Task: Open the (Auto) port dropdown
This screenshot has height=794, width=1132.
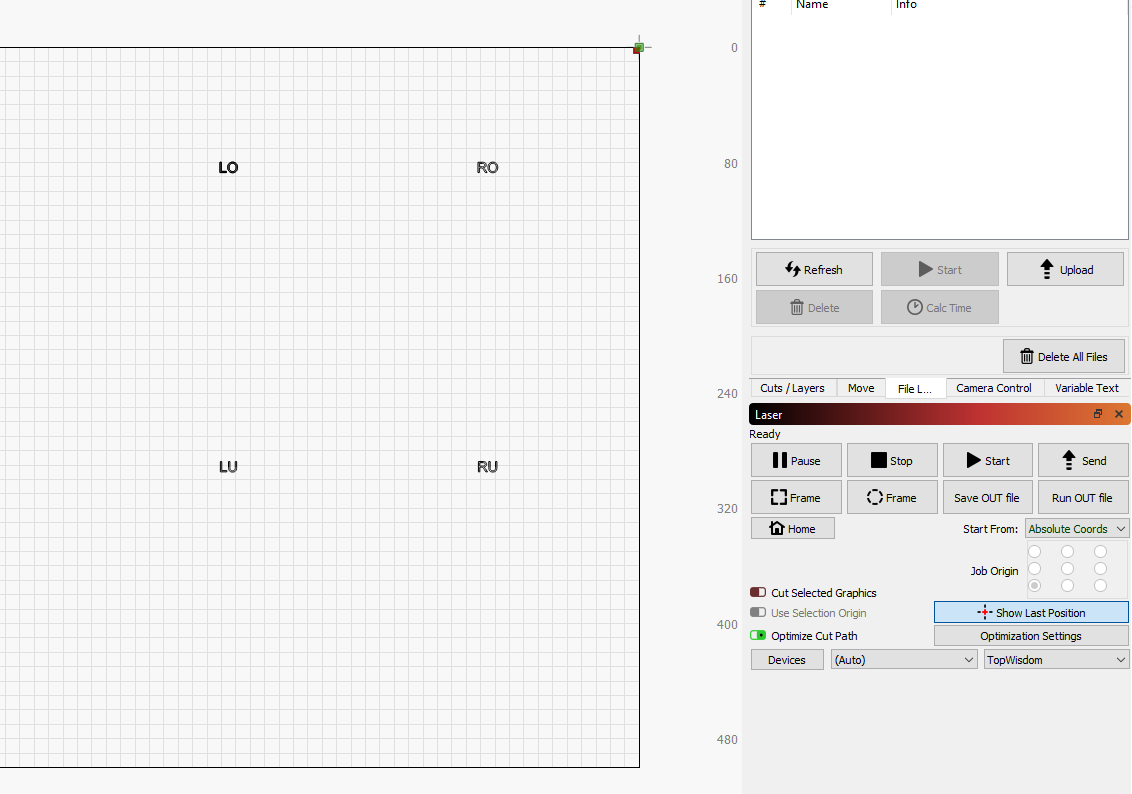Action: coord(904,660)
